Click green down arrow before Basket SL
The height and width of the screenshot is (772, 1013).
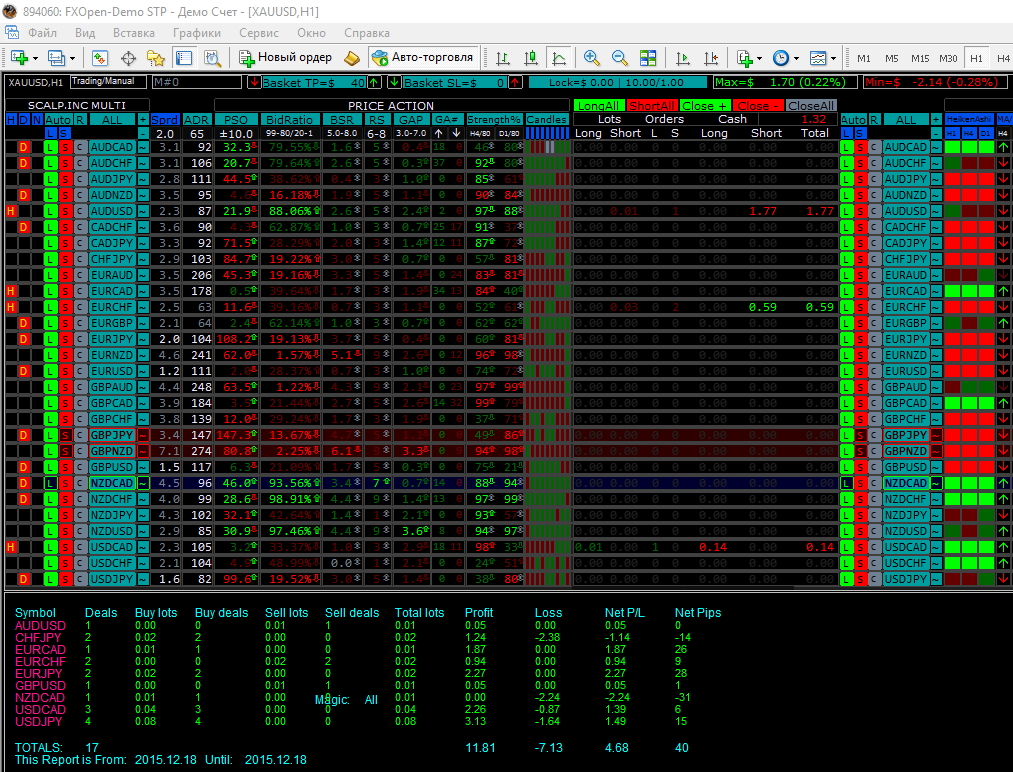394,82
